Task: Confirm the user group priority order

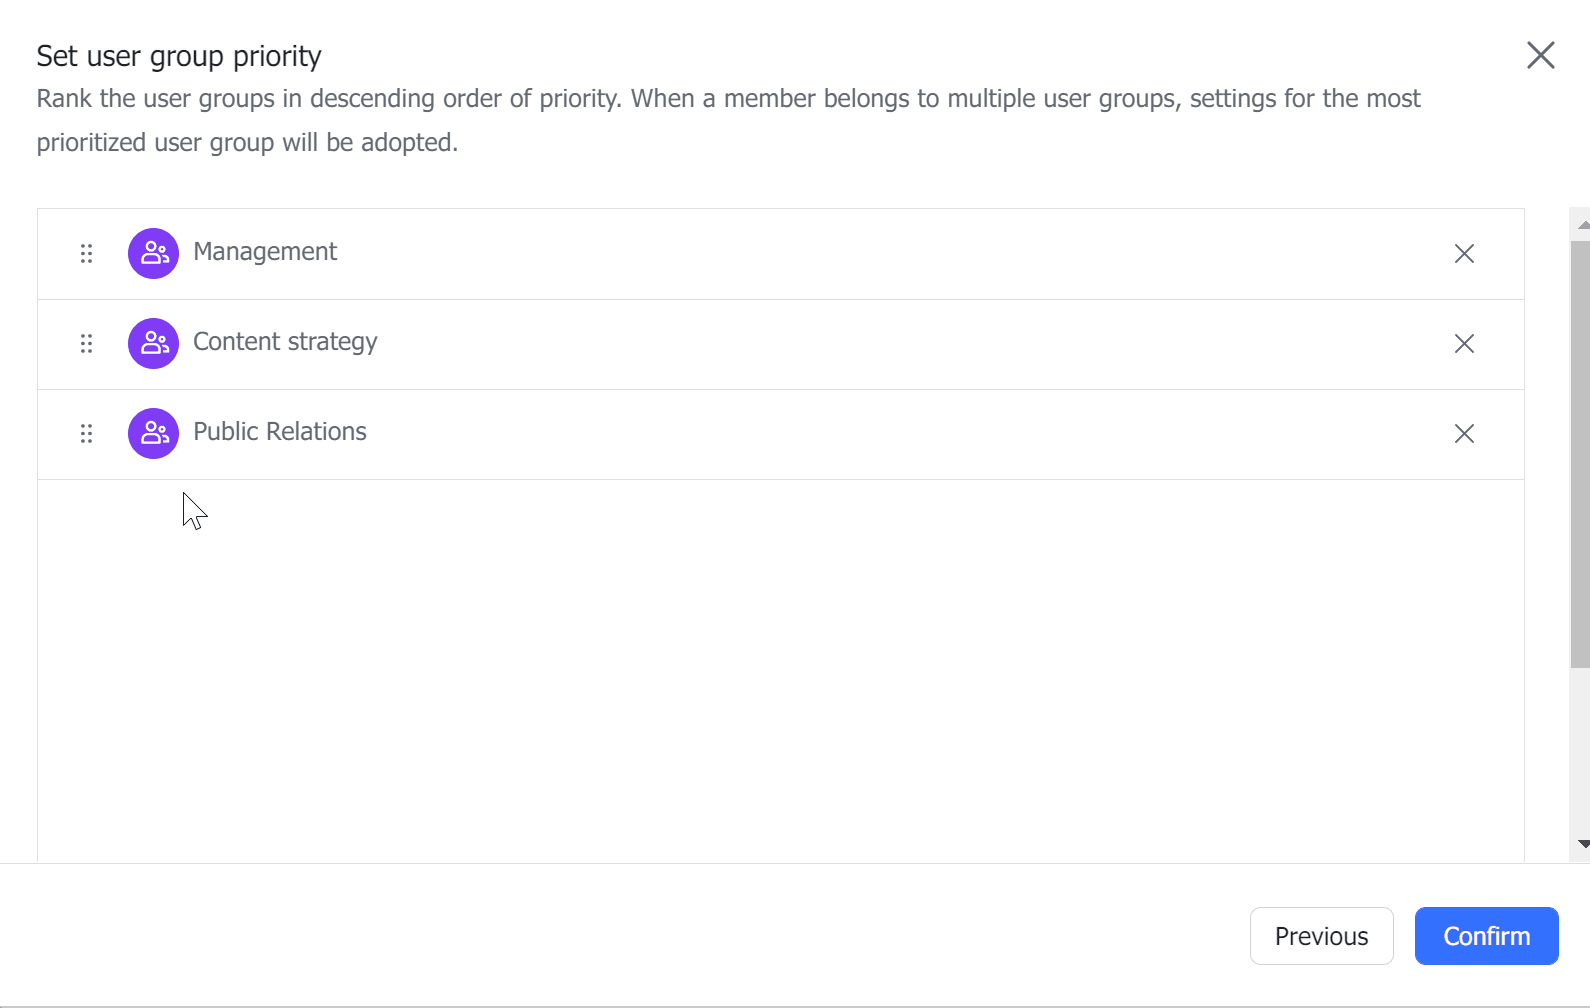Action: coord(1486,935)
